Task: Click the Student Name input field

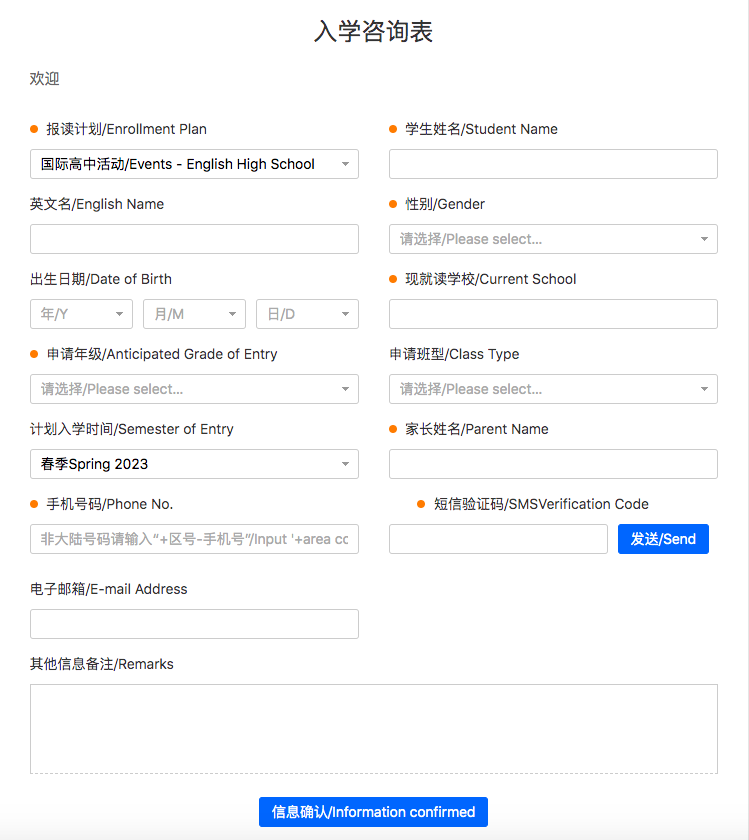Action: (x=553, y=164)
